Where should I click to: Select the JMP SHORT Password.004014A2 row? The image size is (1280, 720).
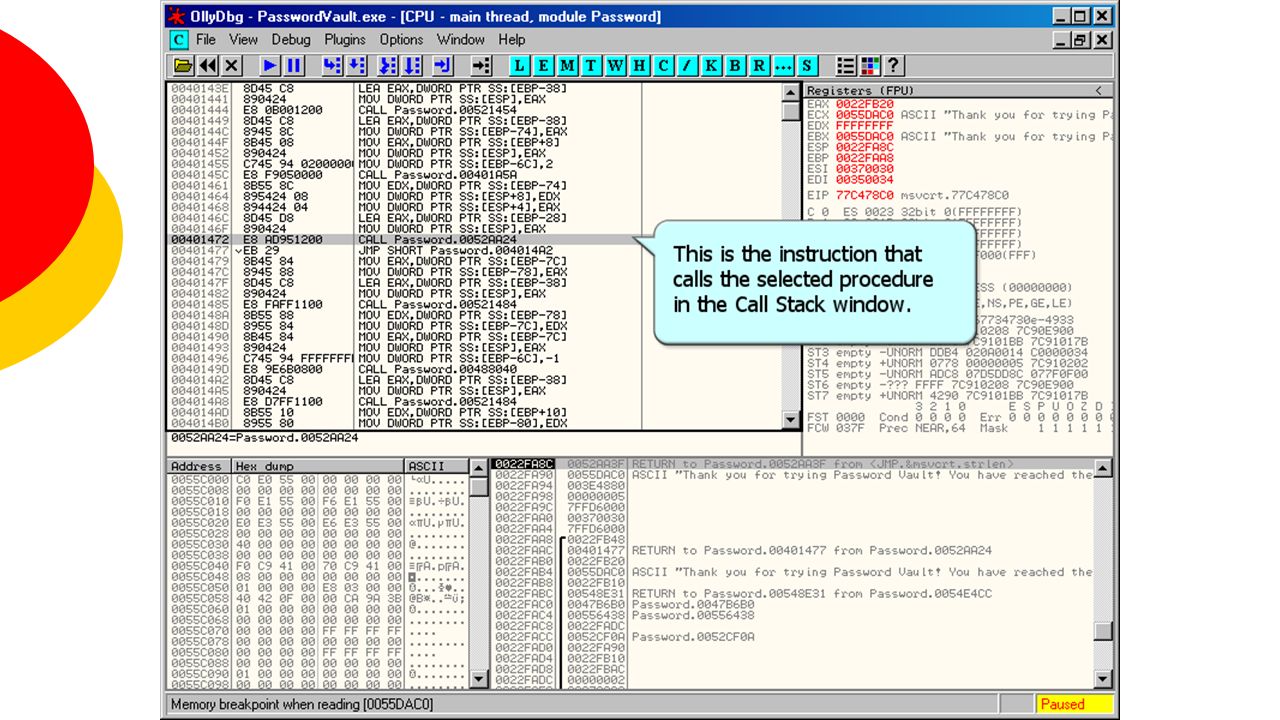(473, 251)
